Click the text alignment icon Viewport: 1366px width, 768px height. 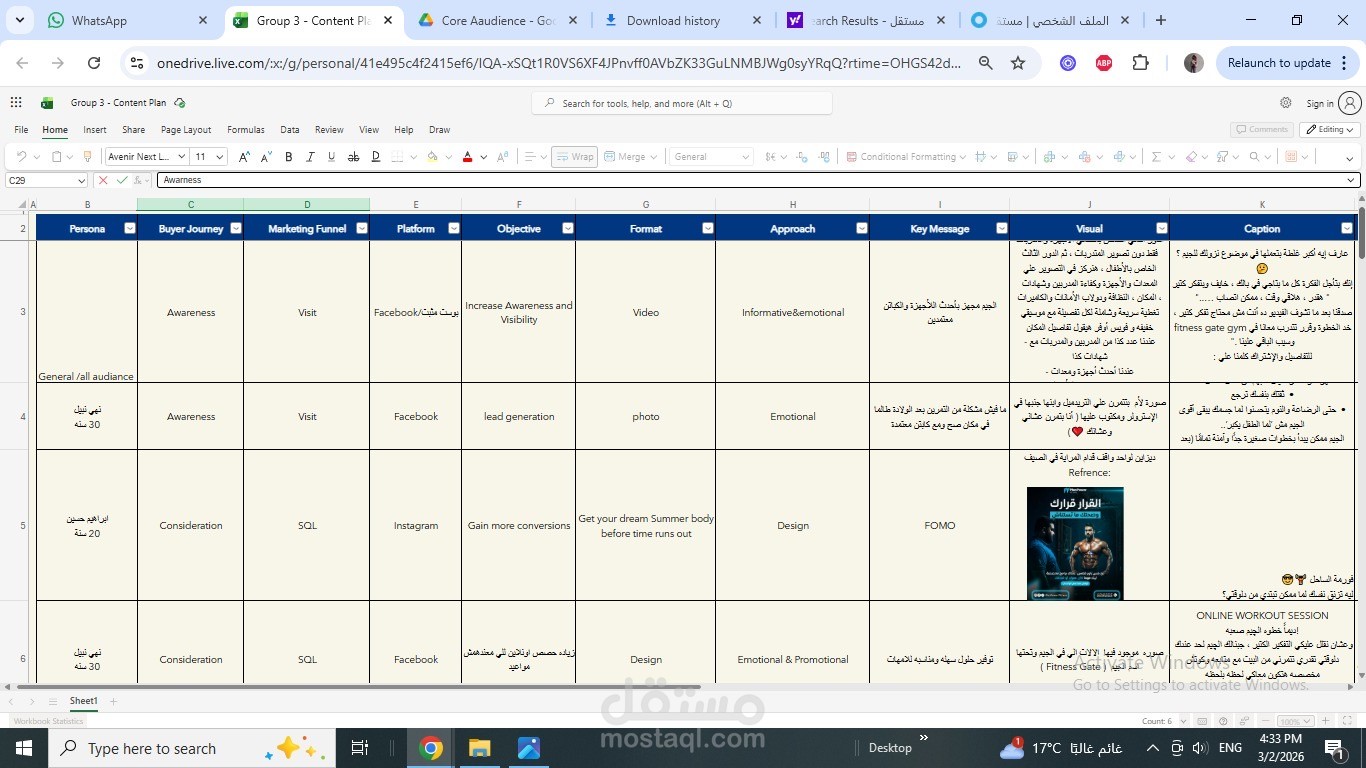click(530, 156)
